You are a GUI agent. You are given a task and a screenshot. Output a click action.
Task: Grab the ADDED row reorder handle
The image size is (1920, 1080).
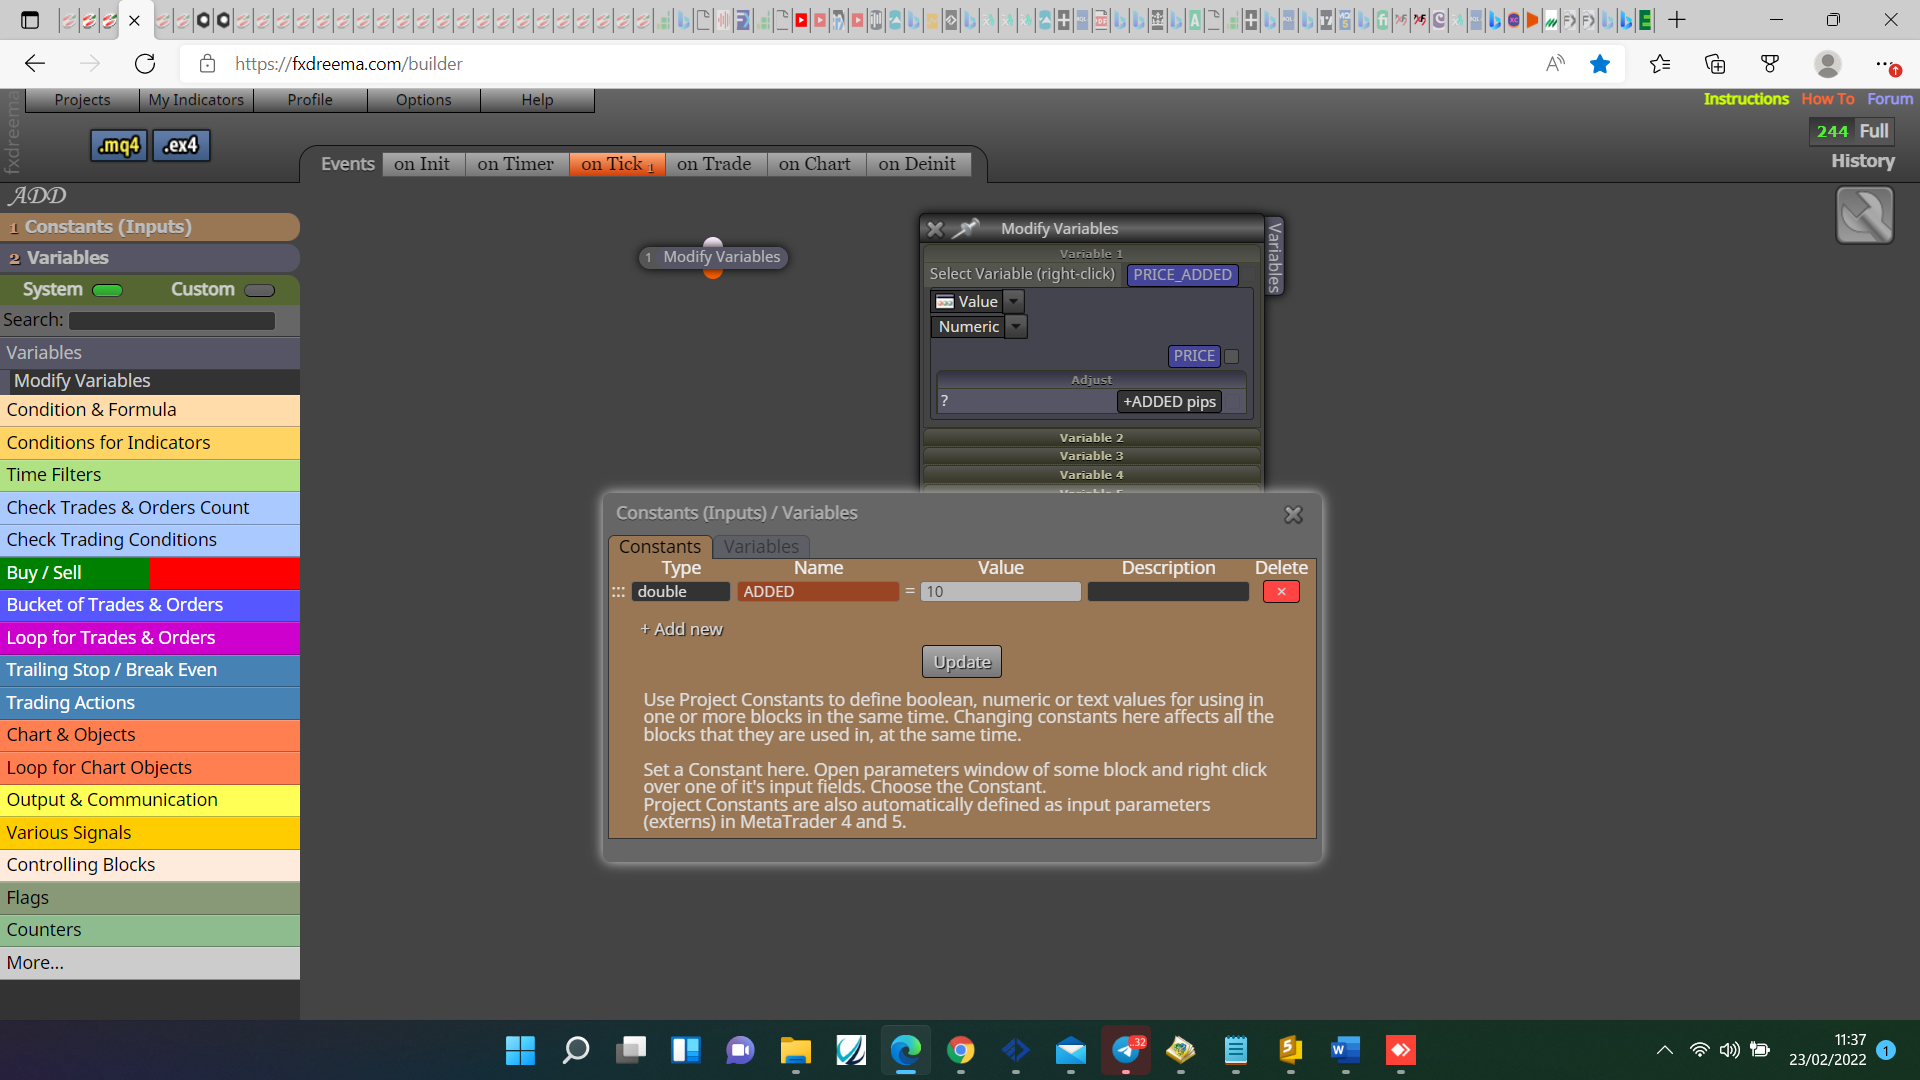[x=618, y=592]
